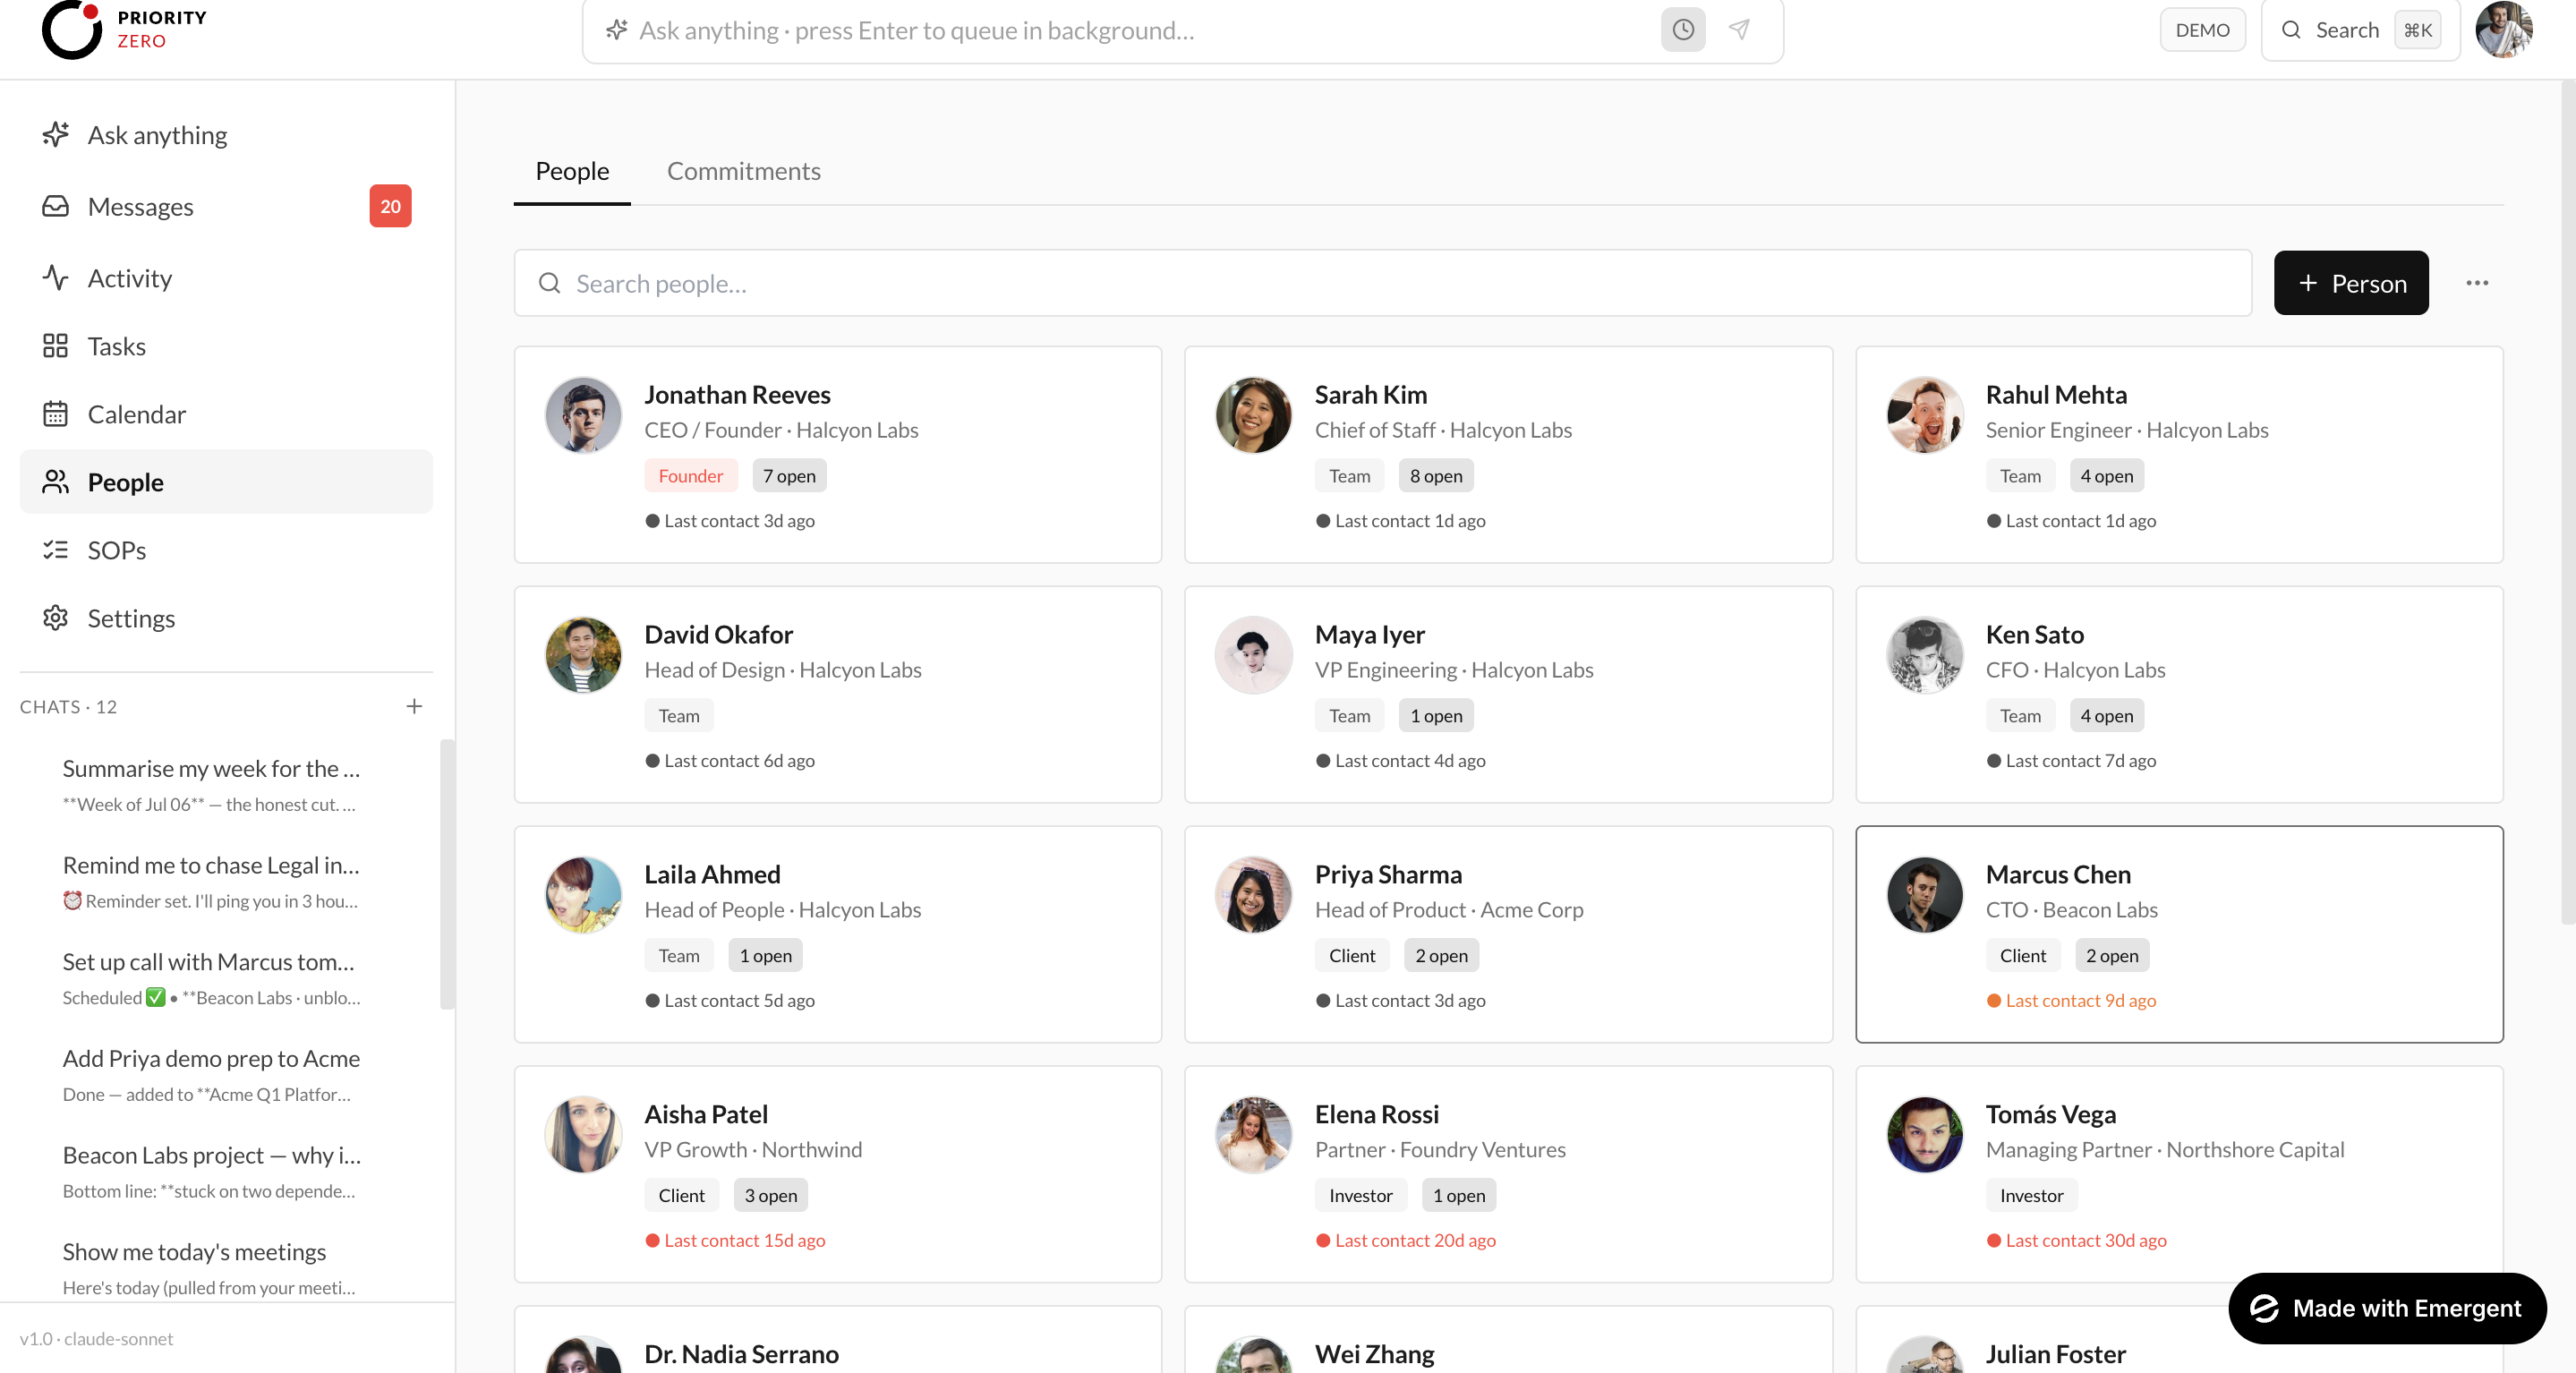
Task: Click the Client tag on Priya Sharma
Action: (x=1352, y=955)
